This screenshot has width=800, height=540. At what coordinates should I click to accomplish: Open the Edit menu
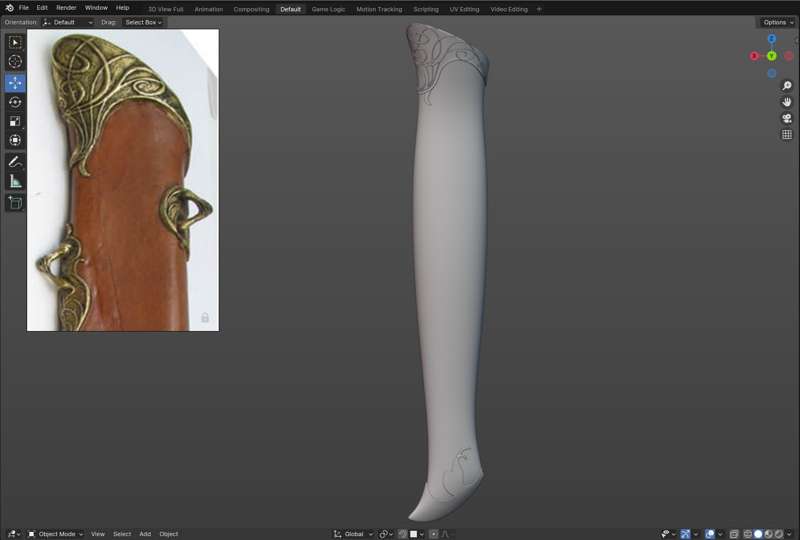(x=42, y=8)
